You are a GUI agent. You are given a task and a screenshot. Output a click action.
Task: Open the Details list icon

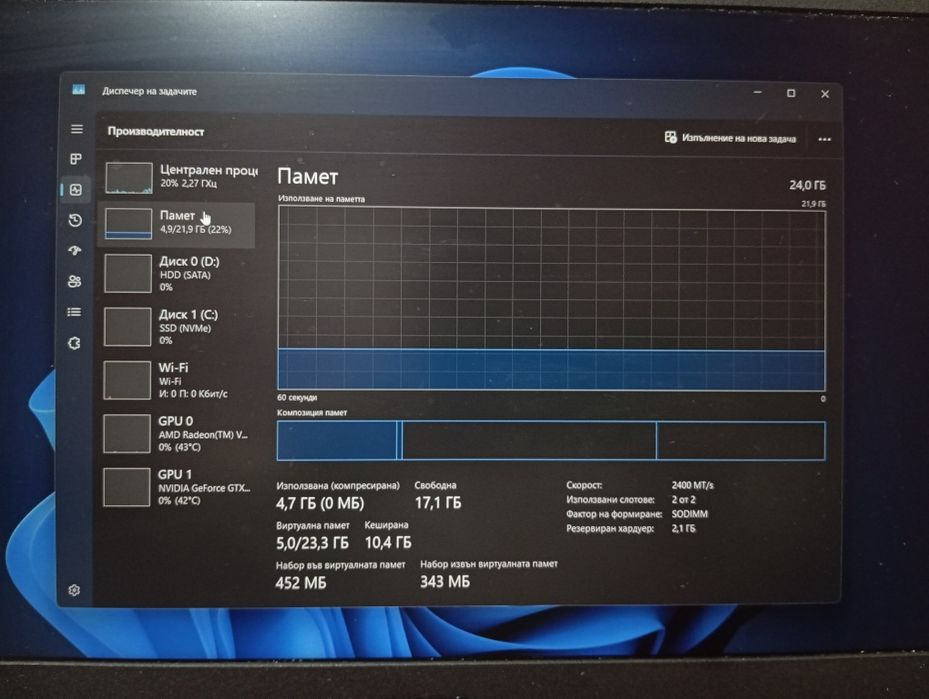(74, 312)
